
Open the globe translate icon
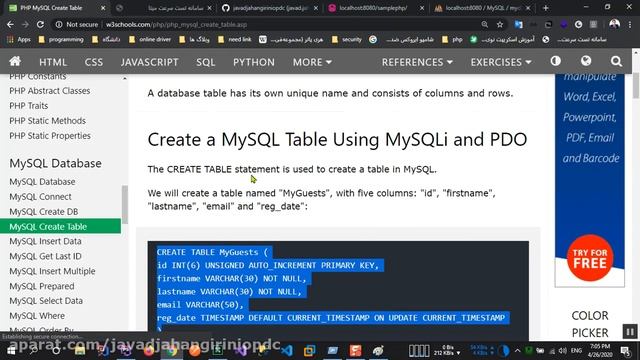(586, 61)
